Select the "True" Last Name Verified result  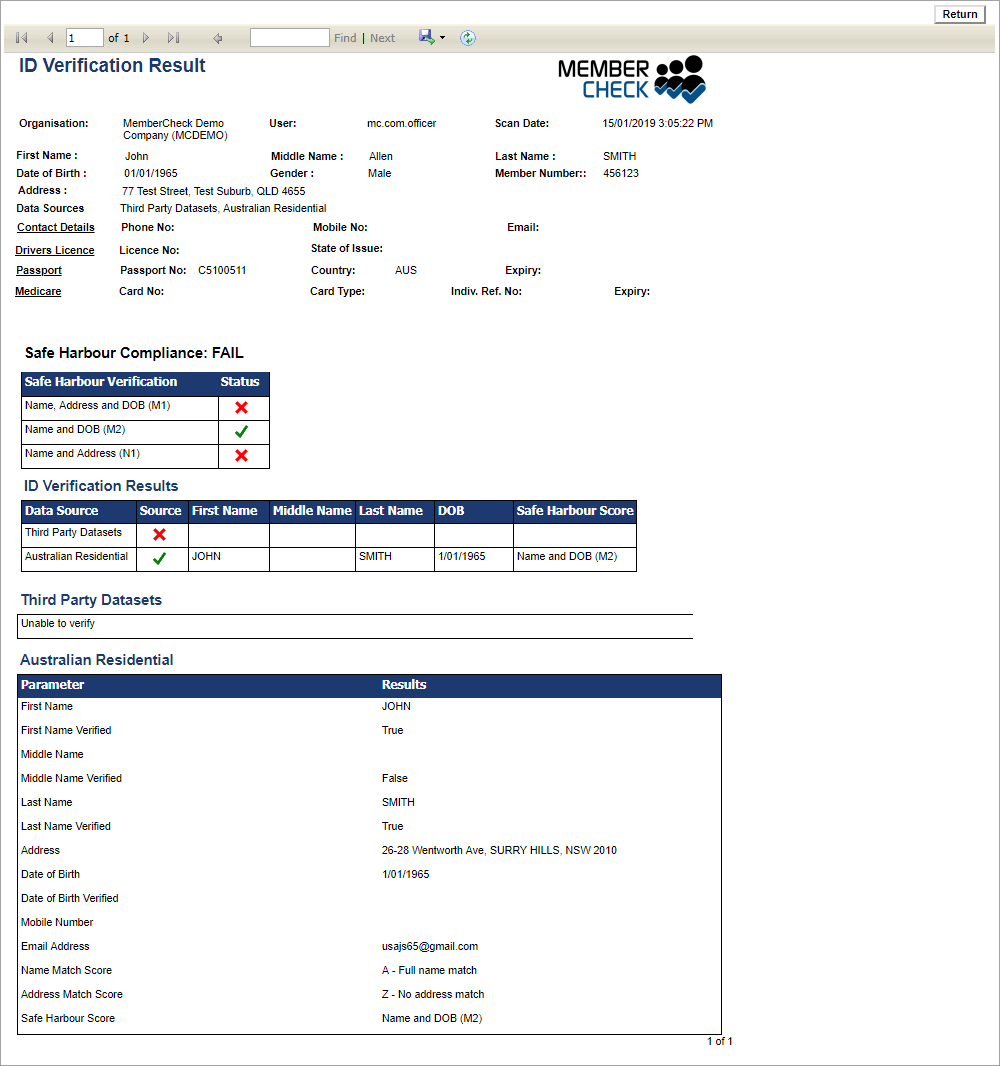tap(393, 826)
